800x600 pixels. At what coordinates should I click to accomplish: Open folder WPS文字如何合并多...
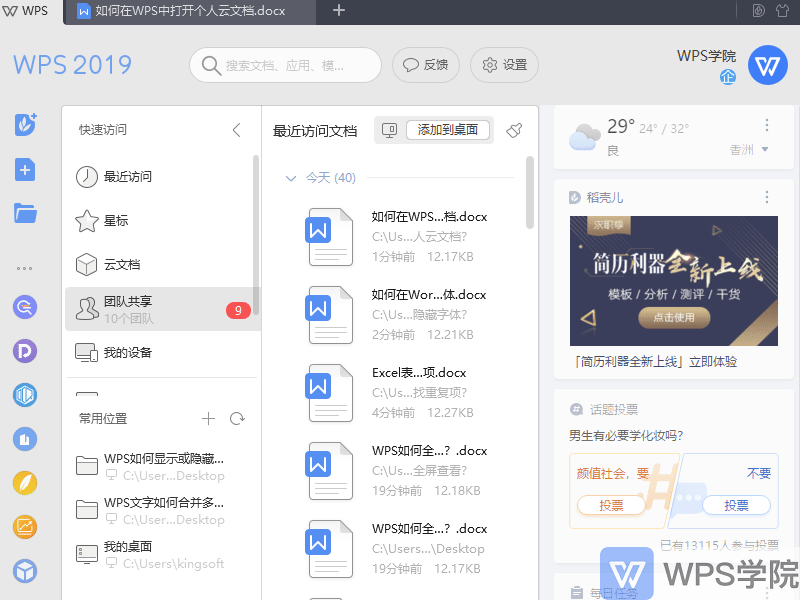click(x=158, y=510)
